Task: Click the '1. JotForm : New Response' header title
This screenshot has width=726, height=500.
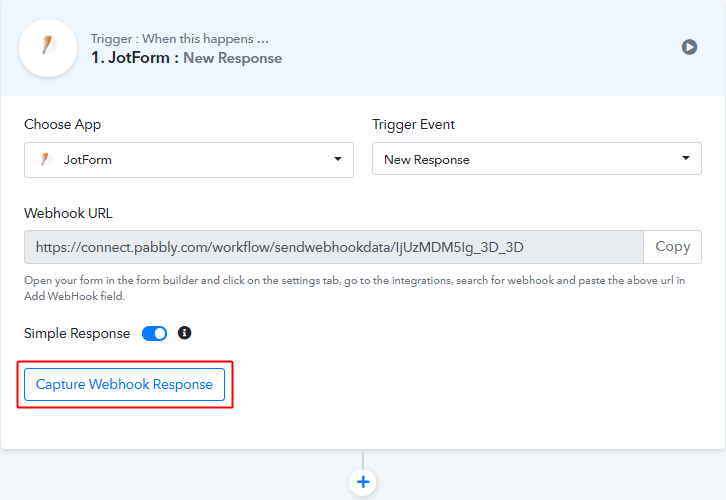Action: [x=186, y=58]
